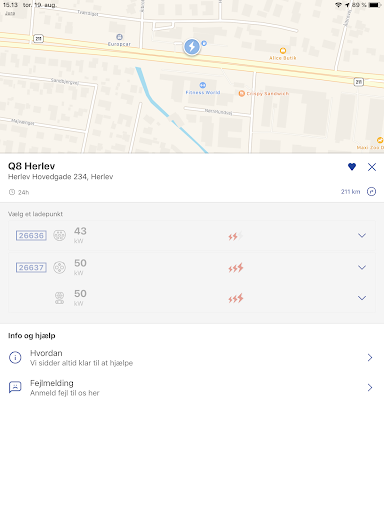Select charge point 26636 badge
The image size is (384, 512).
(31, 235)
